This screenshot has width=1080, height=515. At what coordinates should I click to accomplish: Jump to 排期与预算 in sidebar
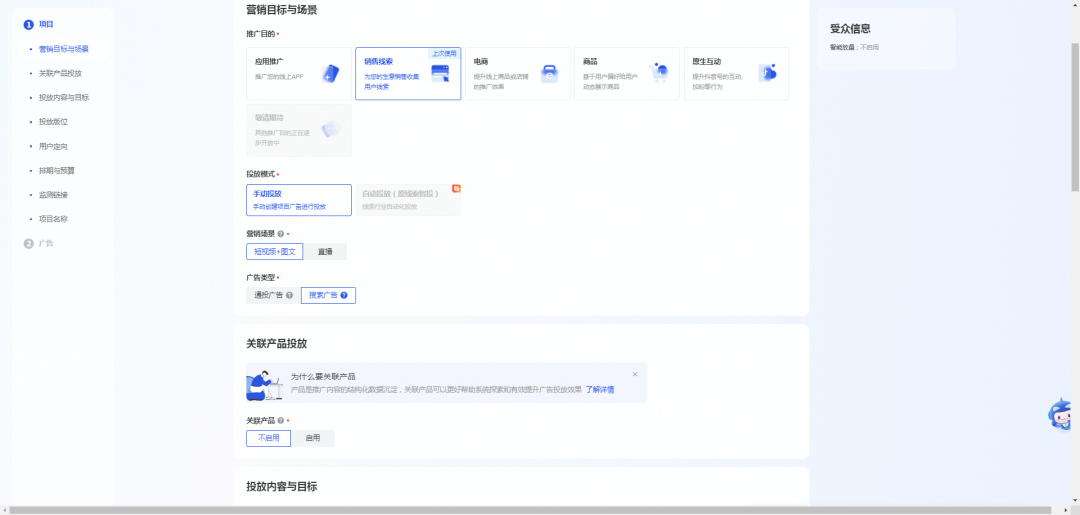tap(56, 171)
